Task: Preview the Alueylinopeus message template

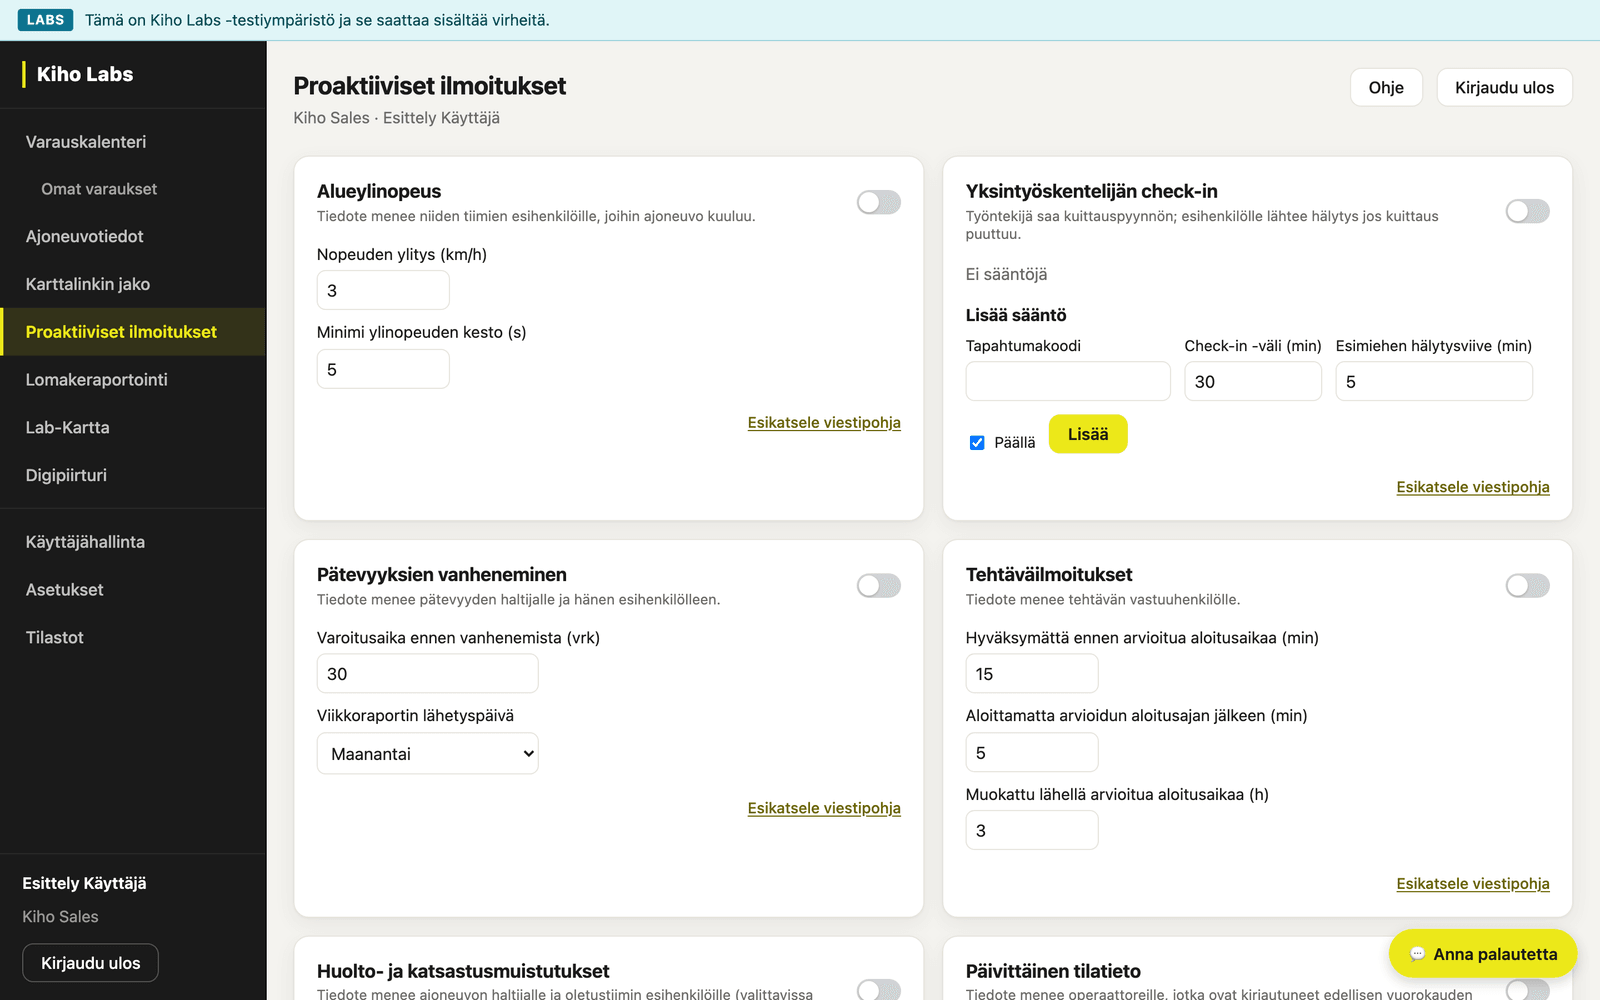Action: [824, 423]
